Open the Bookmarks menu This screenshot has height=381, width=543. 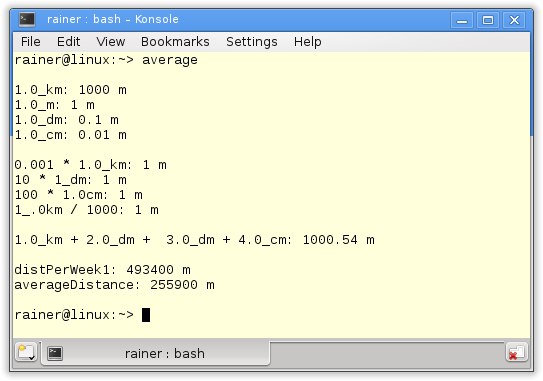[175, 42]
